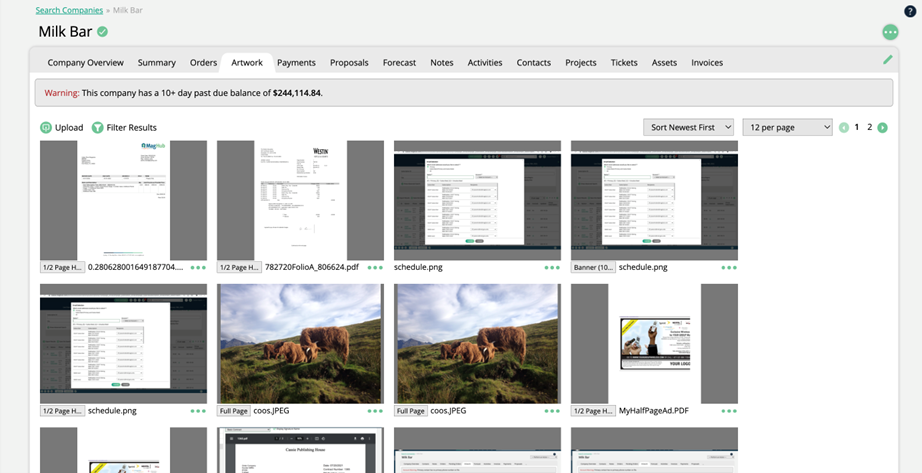Click the verified checkmark beside Milk Bar
Image resolution: width=922 pixels, height=473 pixels.
click(103, 32)
